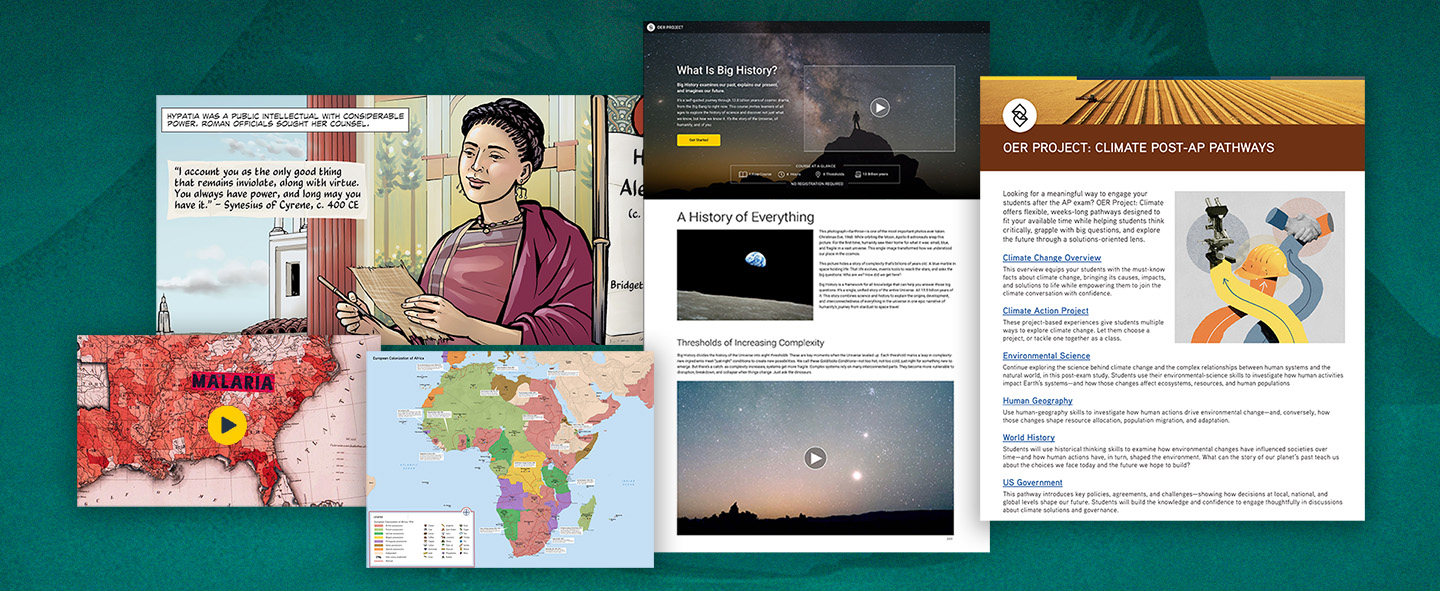Image resolution: width=1440 pixels, height=591 pixels.
Task: Open the Hypatia graphic biography comic
Action: [x=399, y=220]
